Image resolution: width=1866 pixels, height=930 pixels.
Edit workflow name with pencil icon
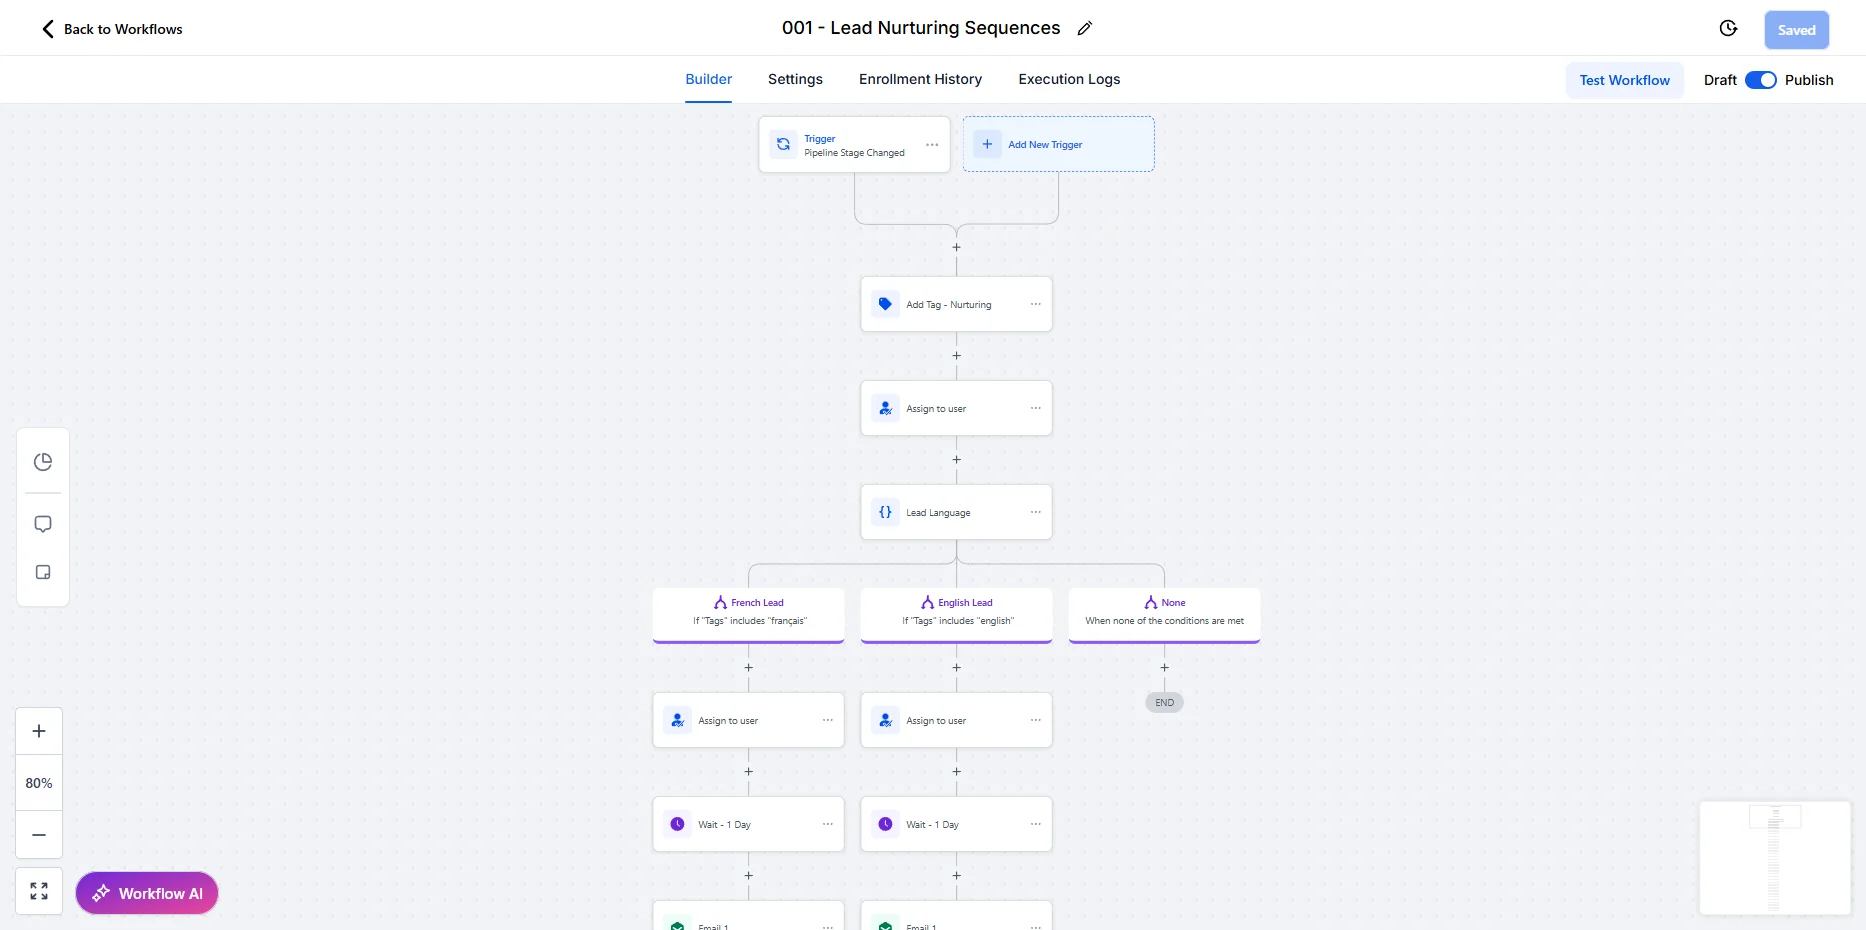click(1084, 29)
